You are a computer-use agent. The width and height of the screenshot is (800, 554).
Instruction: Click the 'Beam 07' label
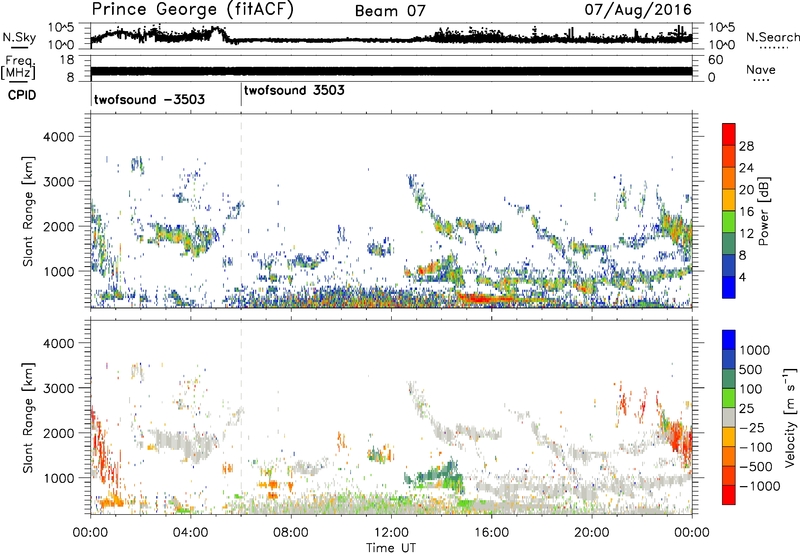tap(390, 11)
